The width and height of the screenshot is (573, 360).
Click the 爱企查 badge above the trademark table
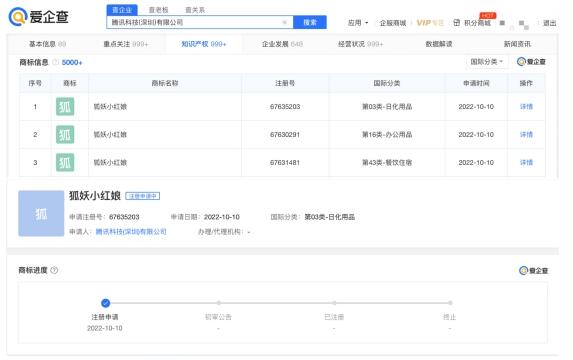531,62
